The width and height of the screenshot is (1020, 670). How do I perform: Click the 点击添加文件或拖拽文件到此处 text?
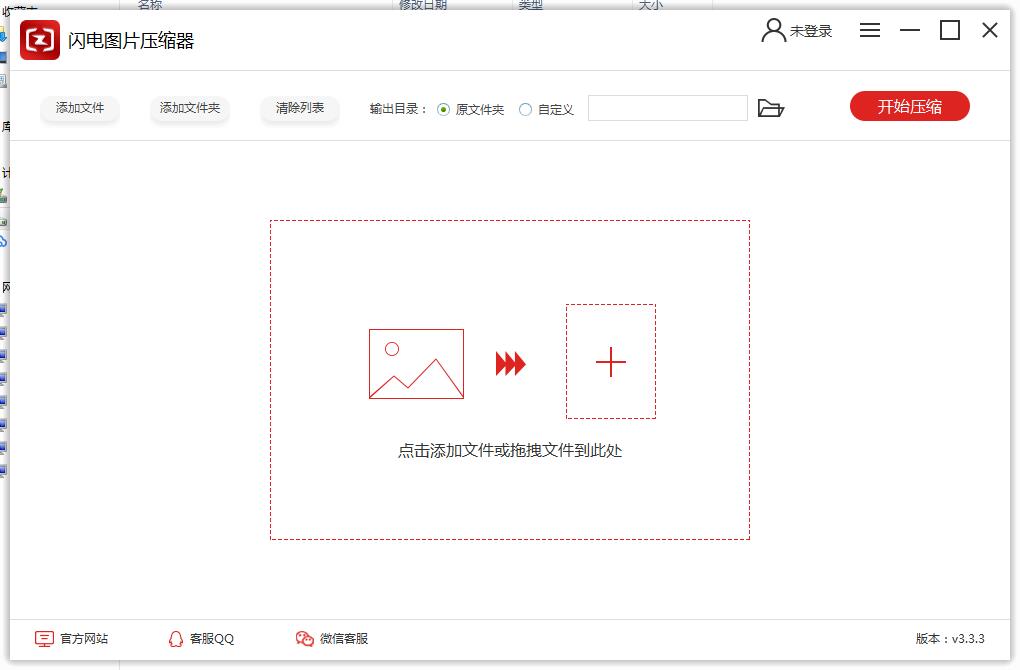coord(510,451)
